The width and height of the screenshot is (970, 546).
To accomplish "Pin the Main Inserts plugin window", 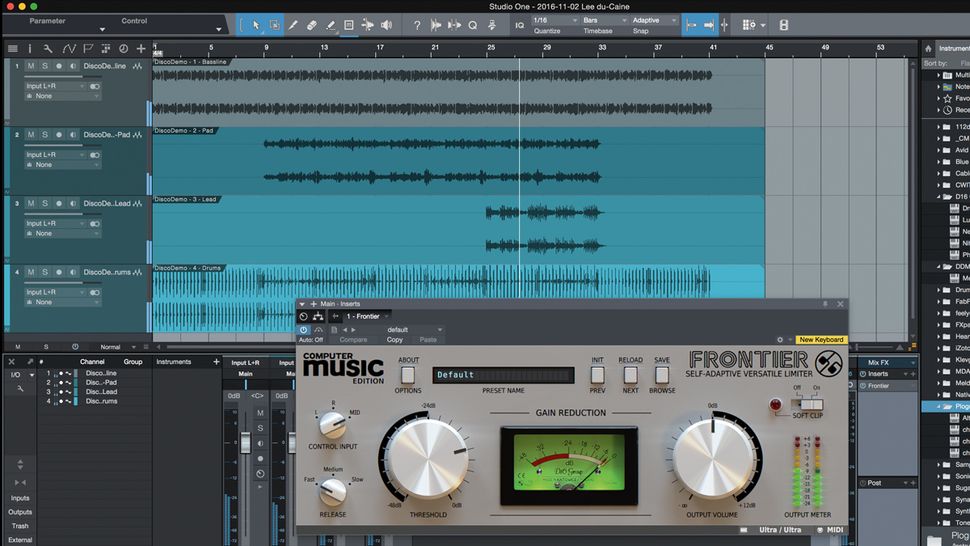I will pos(825,304).
